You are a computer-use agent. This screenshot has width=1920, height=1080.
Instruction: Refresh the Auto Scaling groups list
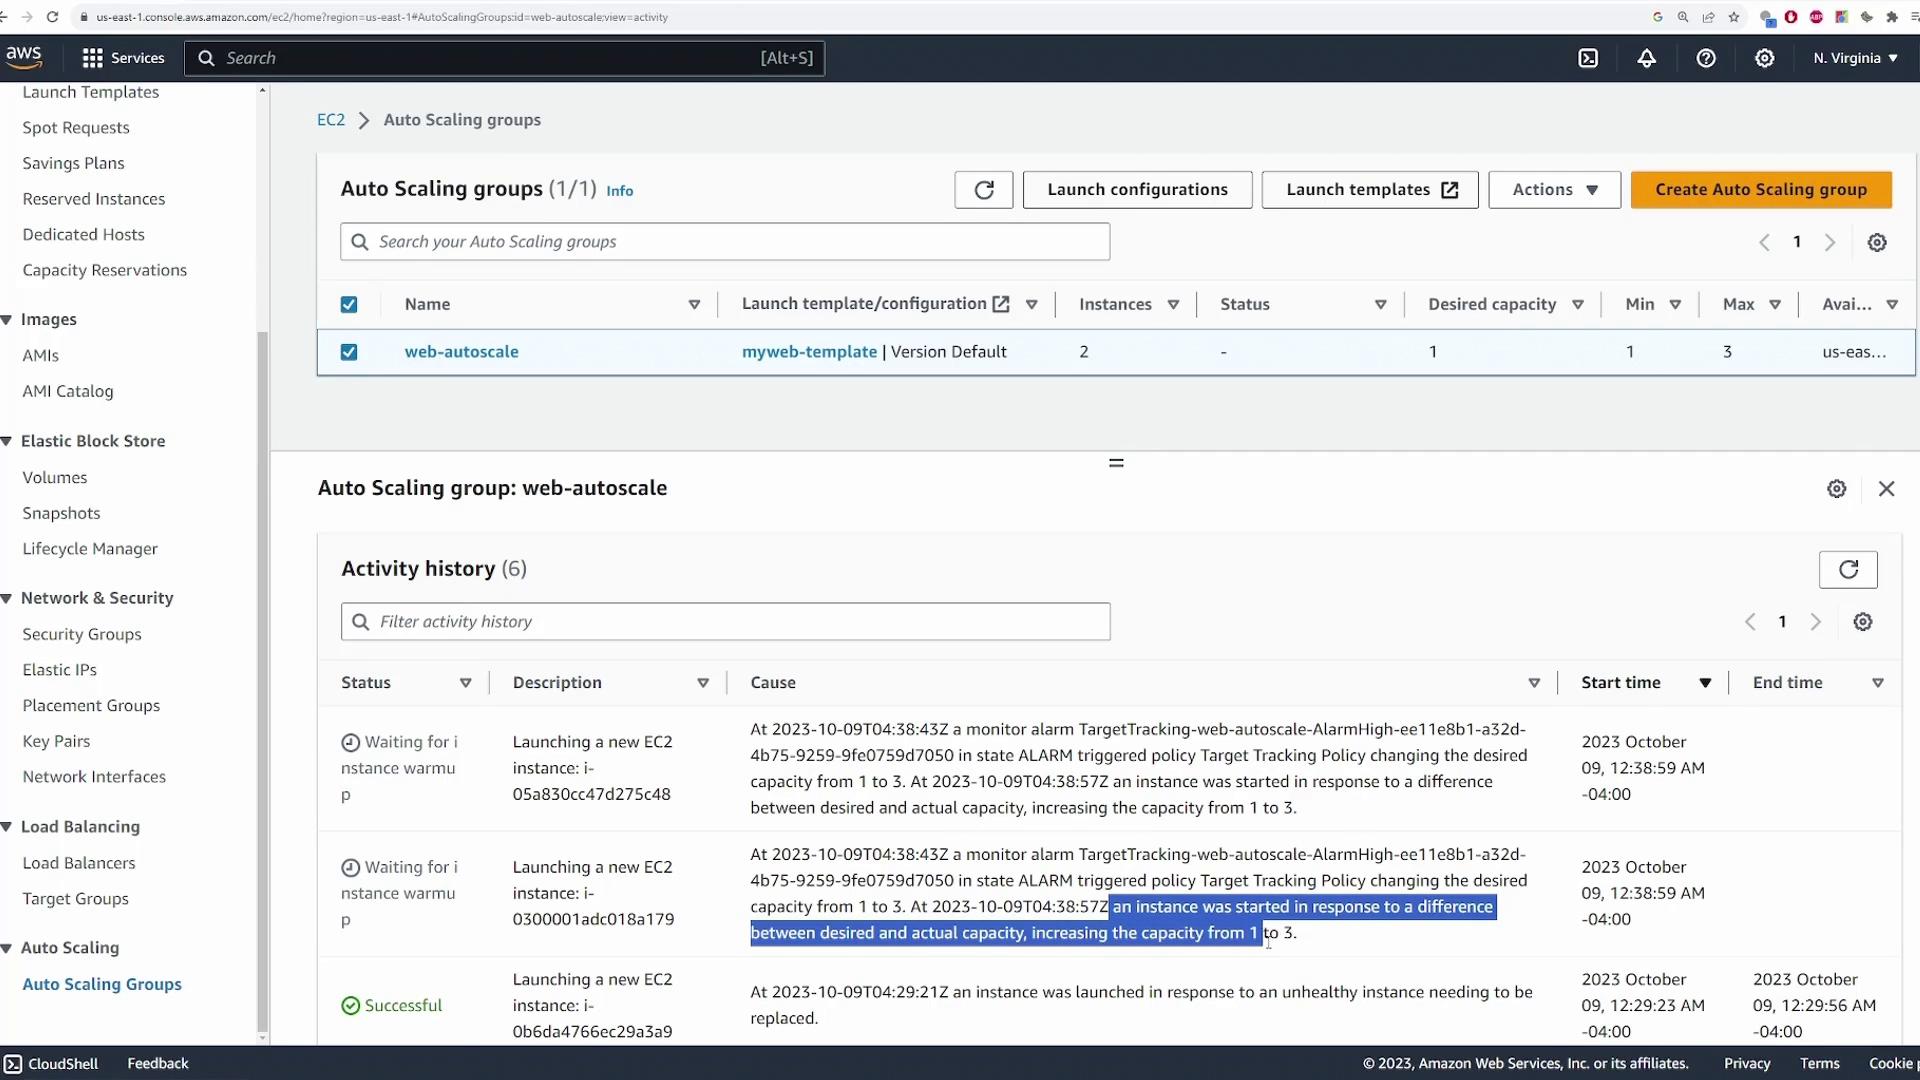click(983, 190)
